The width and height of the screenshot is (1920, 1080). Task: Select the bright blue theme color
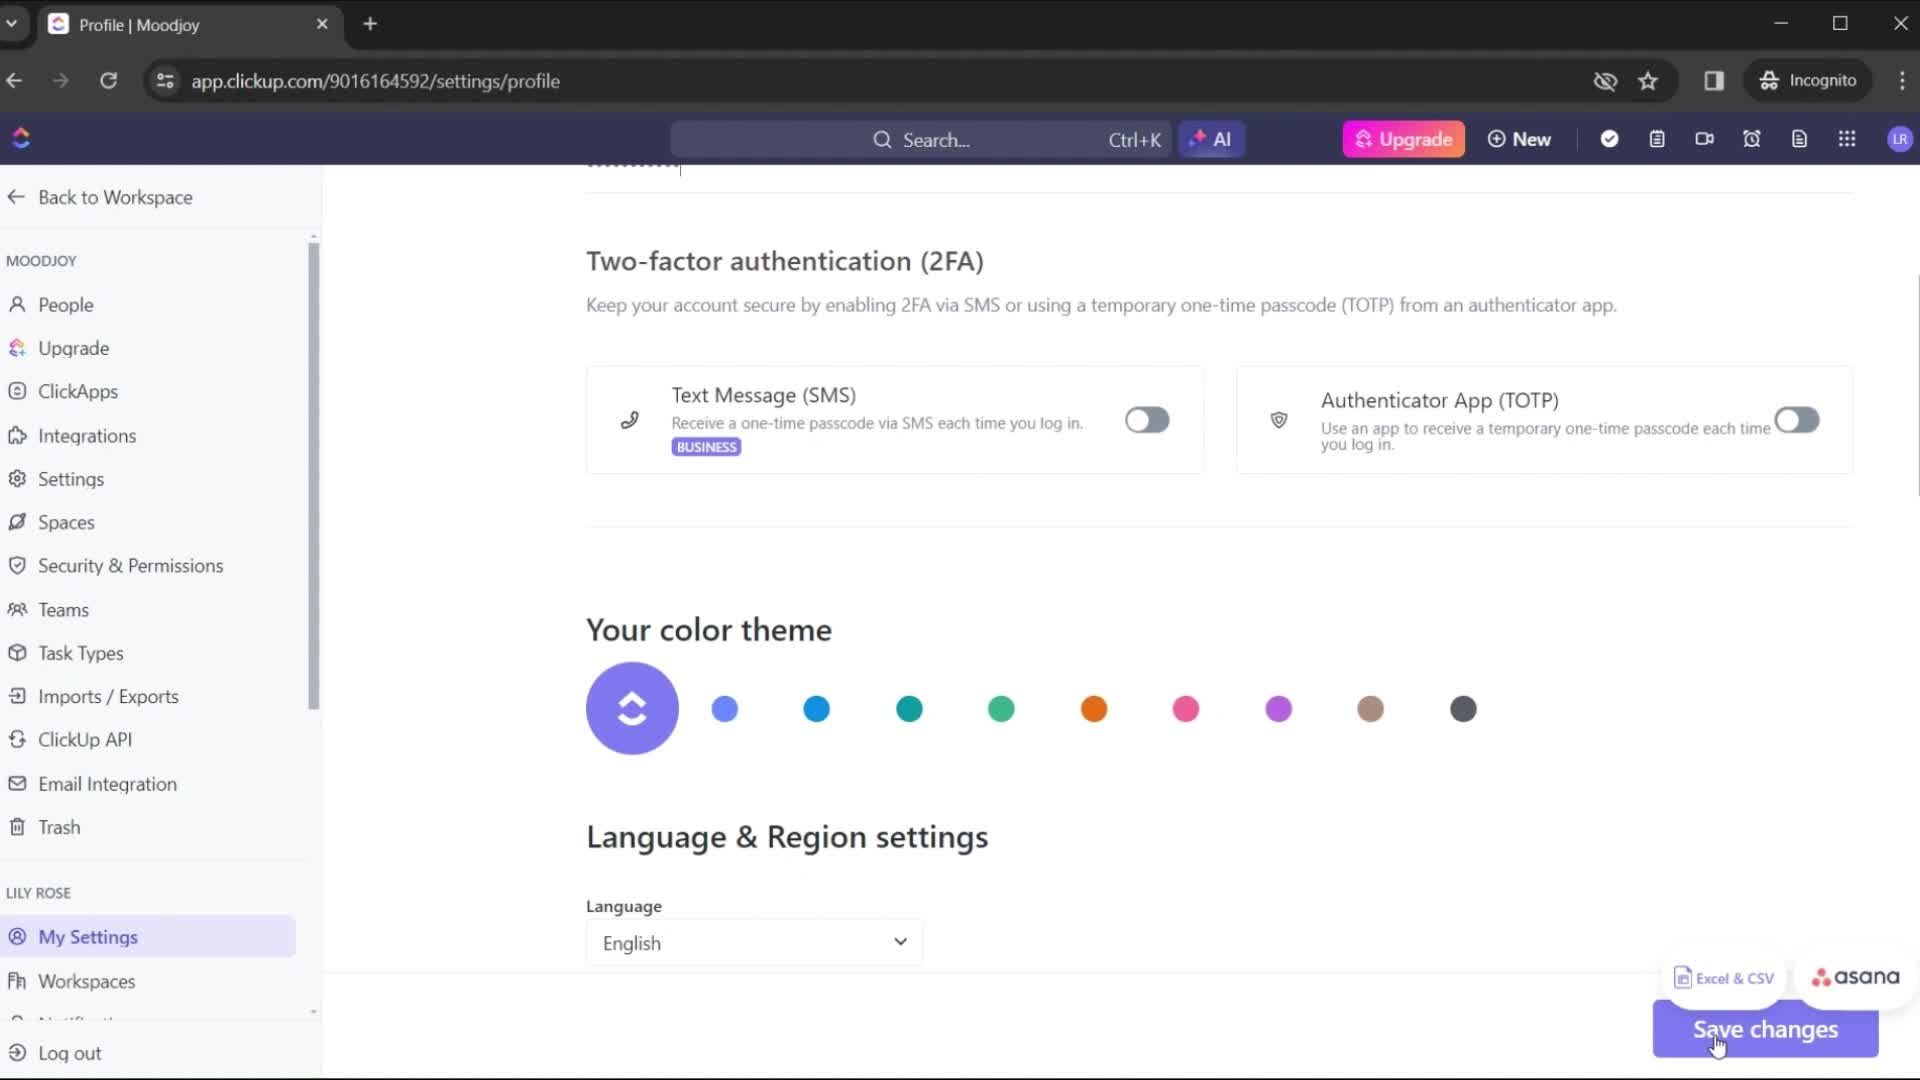pyautogui.click(x=817, y=709)
